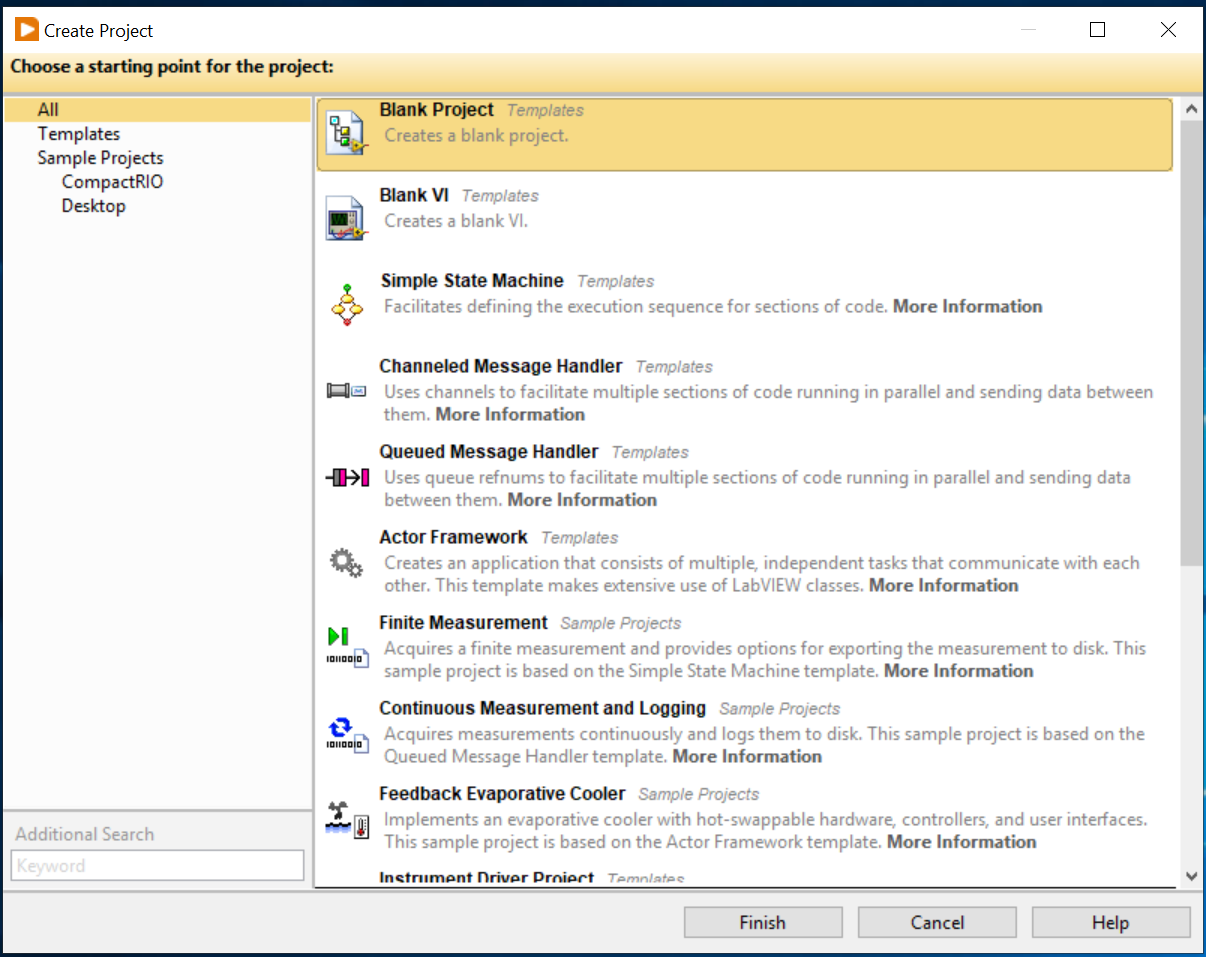The image size is (1206, 957).
Task: Select the Templates category in the sidebar
Action: [78, 133]
